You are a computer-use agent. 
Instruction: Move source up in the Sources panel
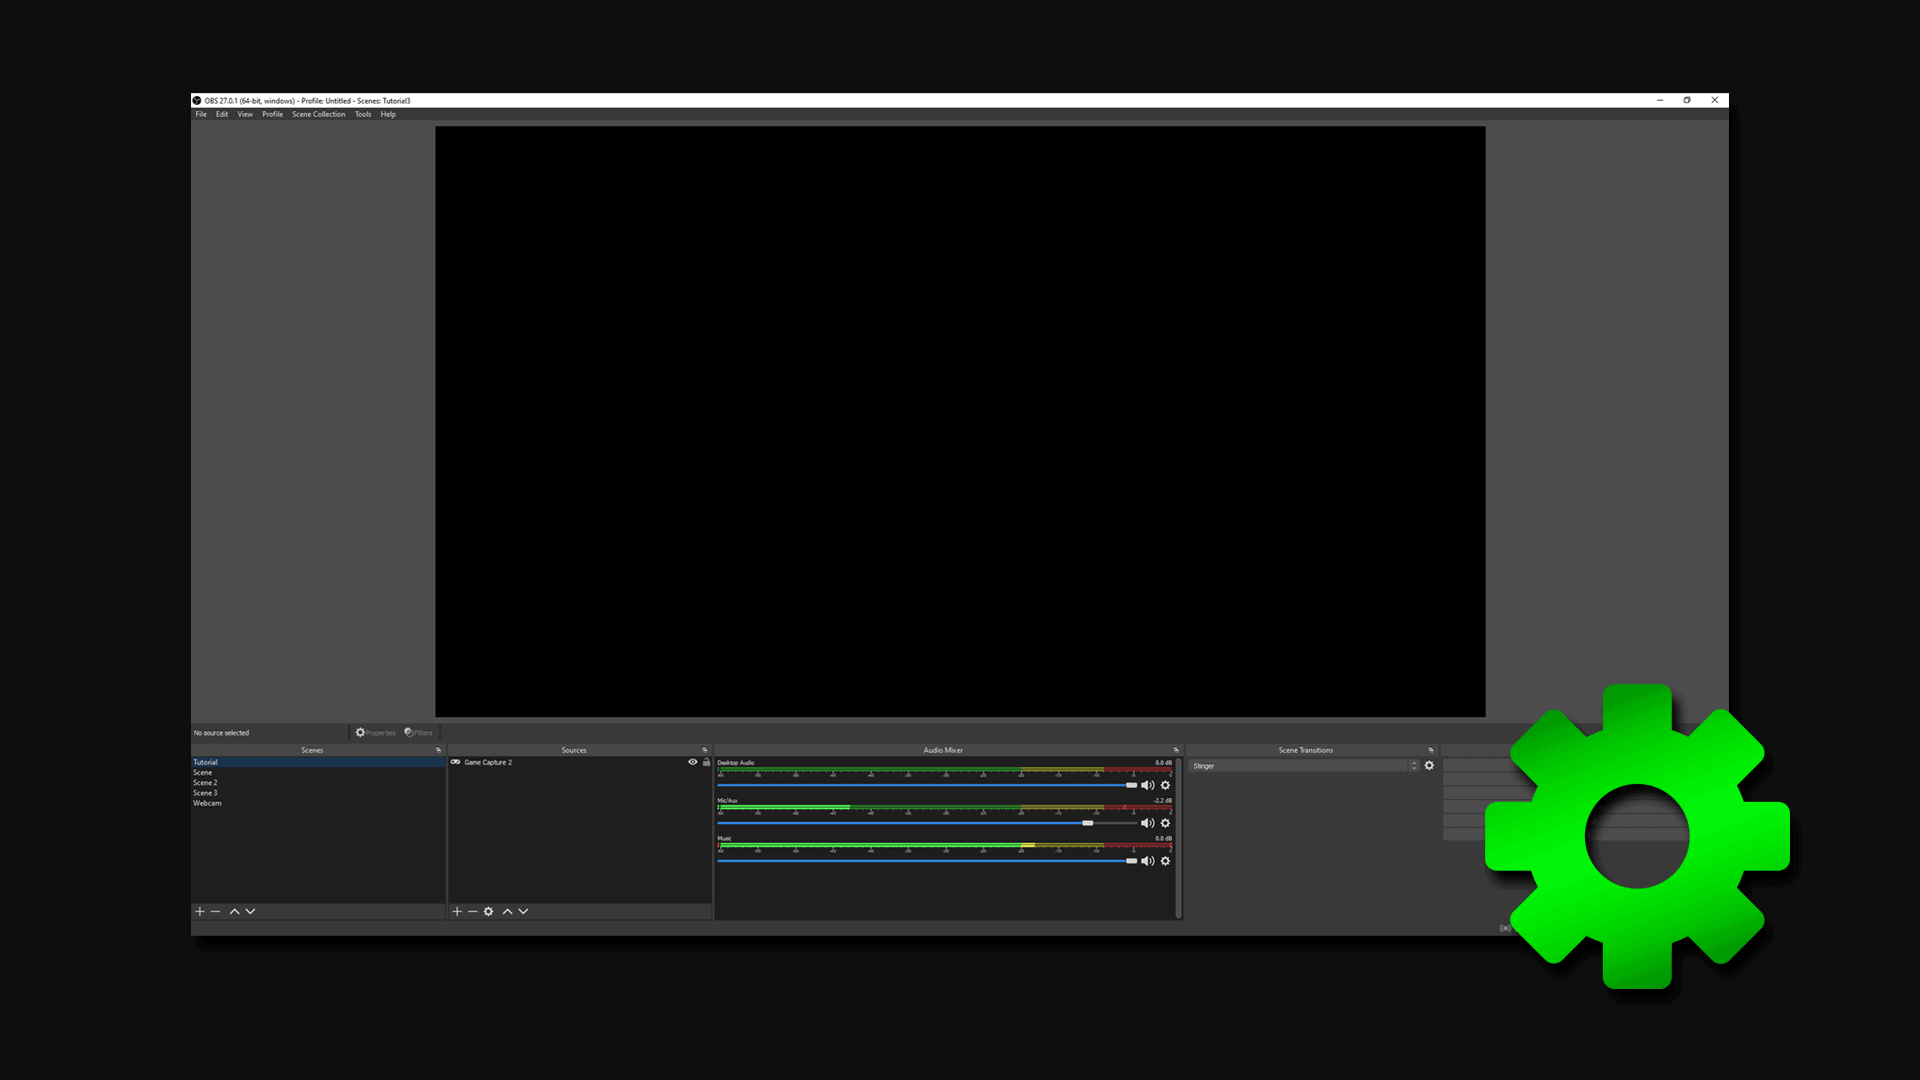(x=508, y=912)
